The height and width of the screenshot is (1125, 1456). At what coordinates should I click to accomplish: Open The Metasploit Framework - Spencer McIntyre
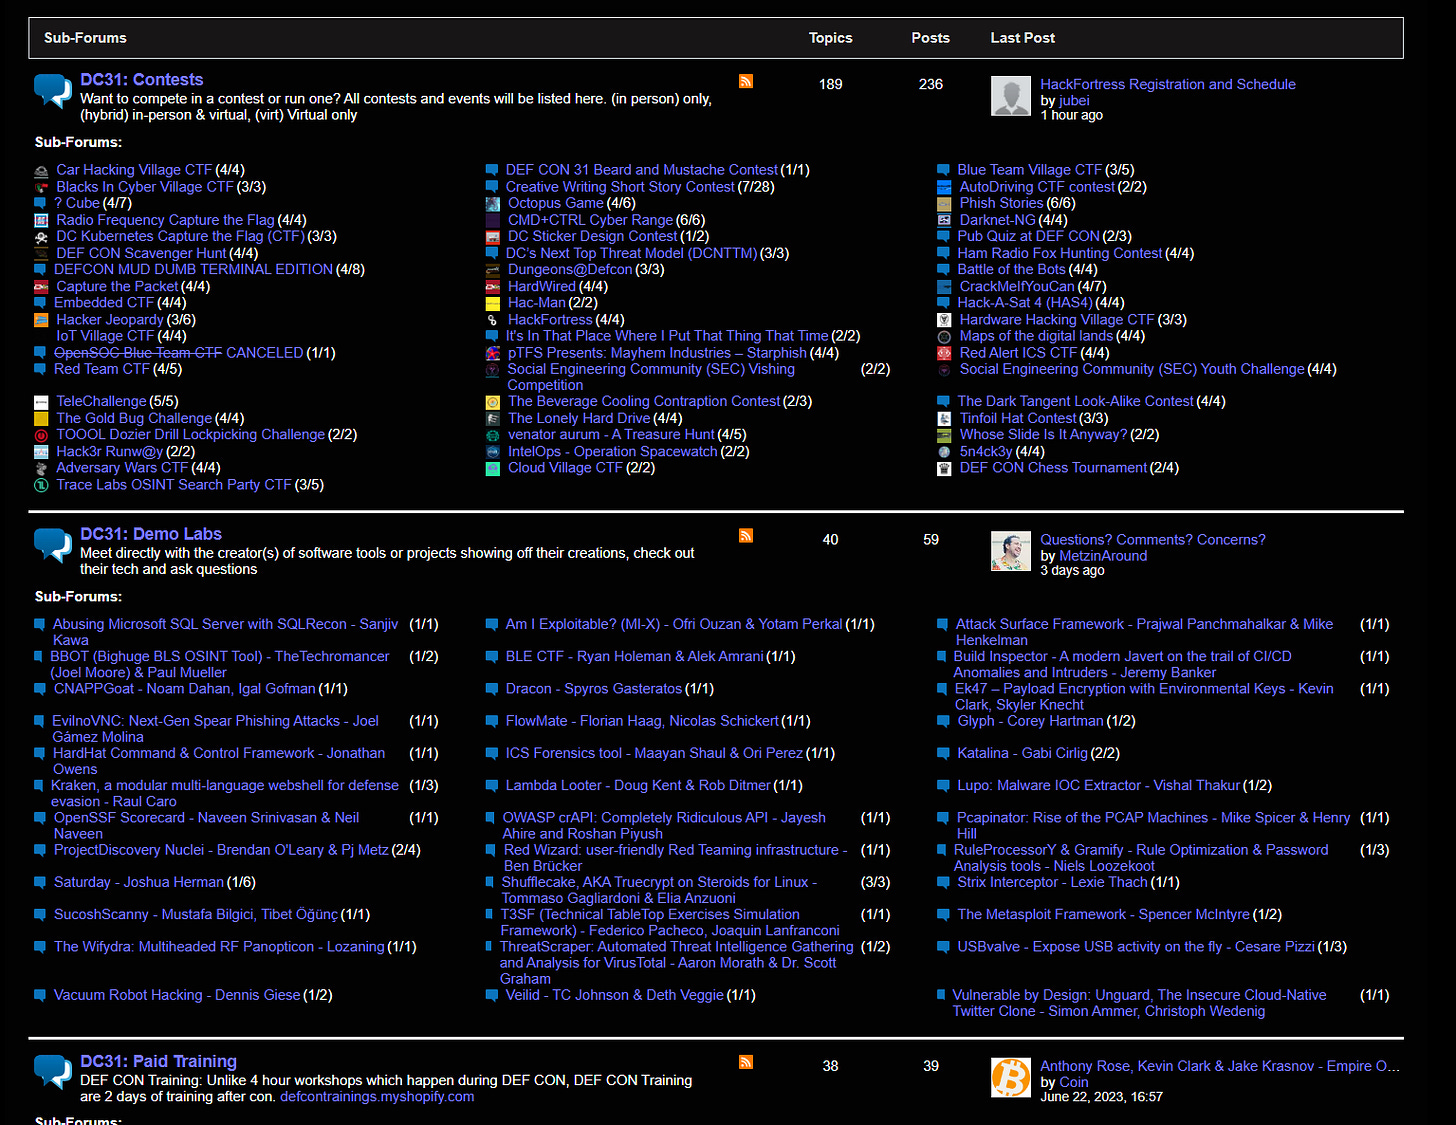(1104, 915)
